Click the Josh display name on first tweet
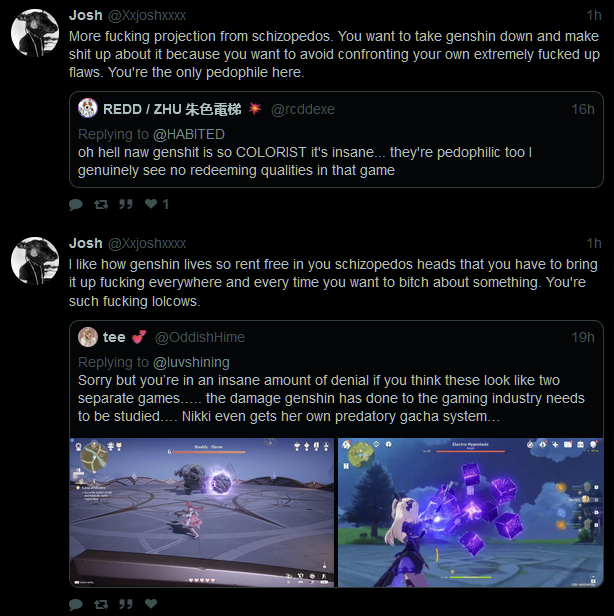This screenshot has width=614, height=616. (86, 15)
